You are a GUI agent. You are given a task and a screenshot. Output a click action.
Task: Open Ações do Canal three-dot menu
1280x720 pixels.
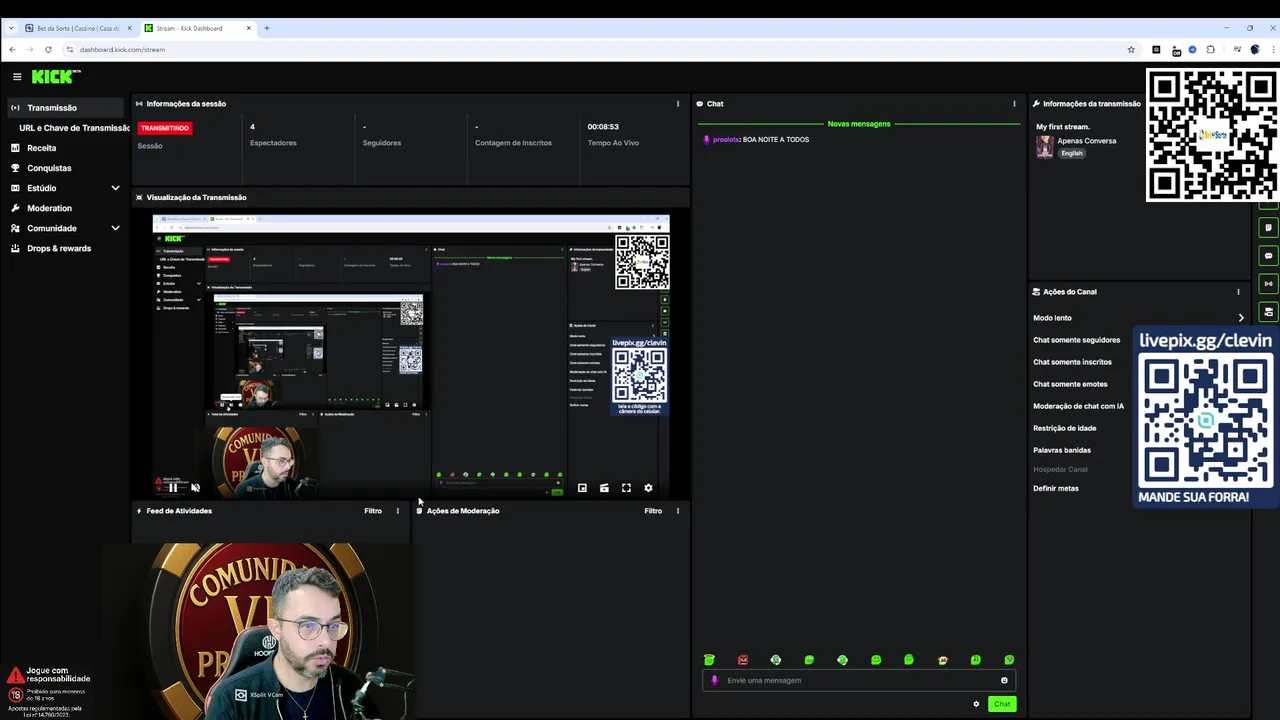(1238, 292)
